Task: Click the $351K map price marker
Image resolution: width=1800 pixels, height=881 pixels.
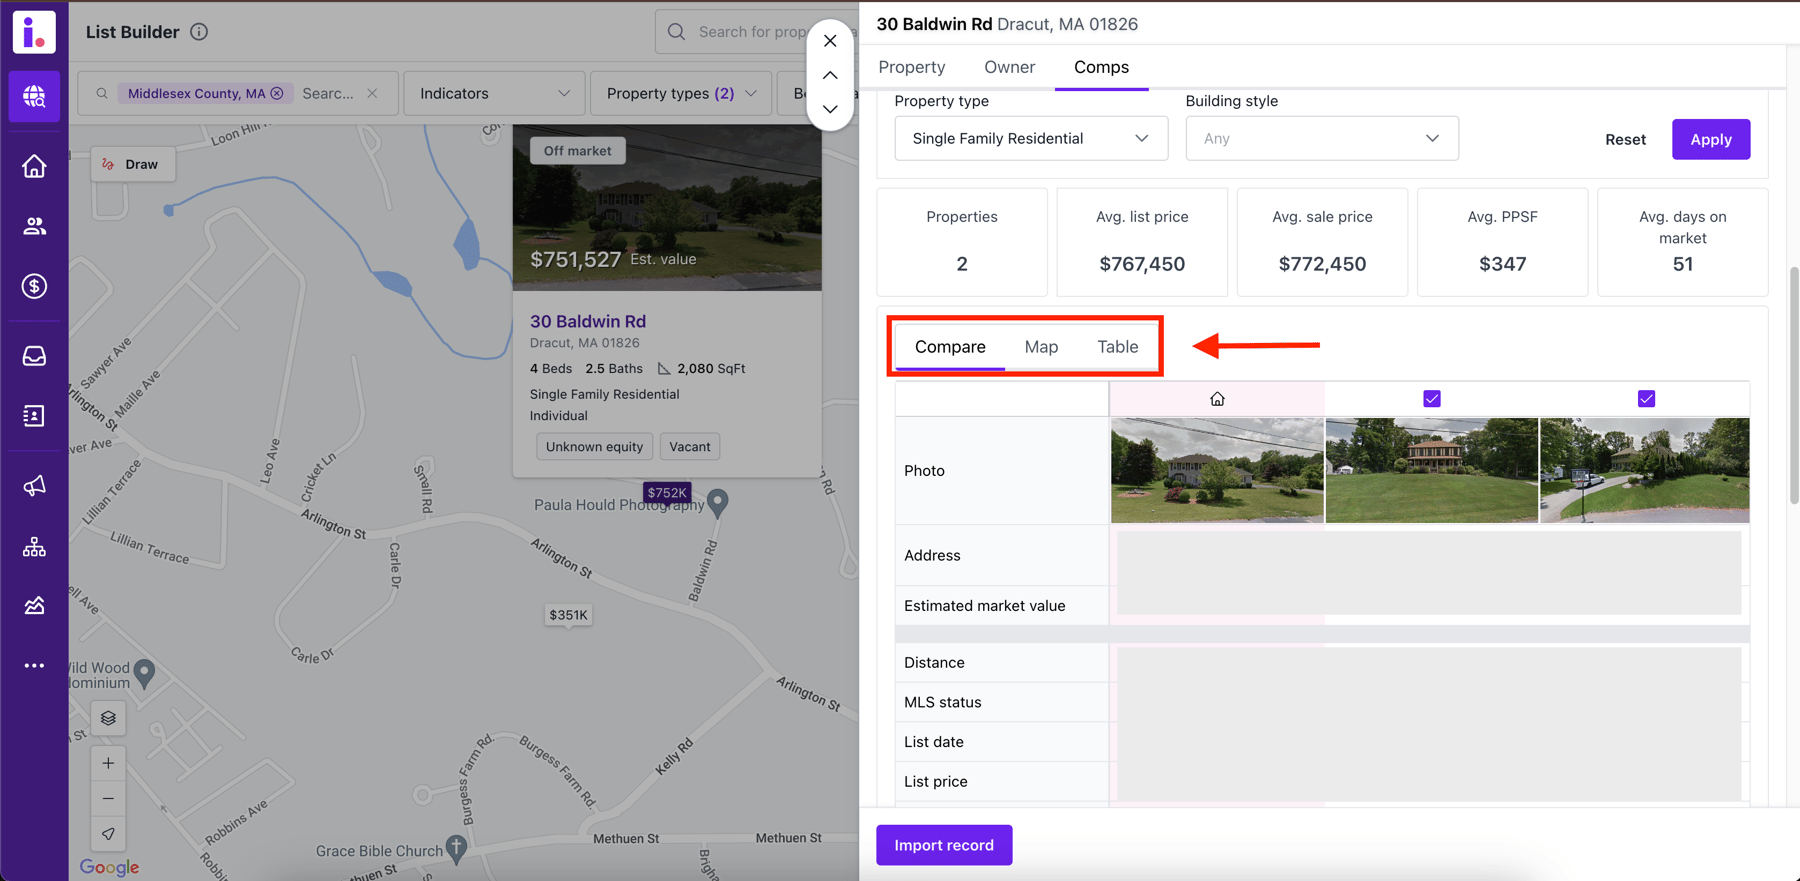Action: pyautogui.click(x=568, y=615)
